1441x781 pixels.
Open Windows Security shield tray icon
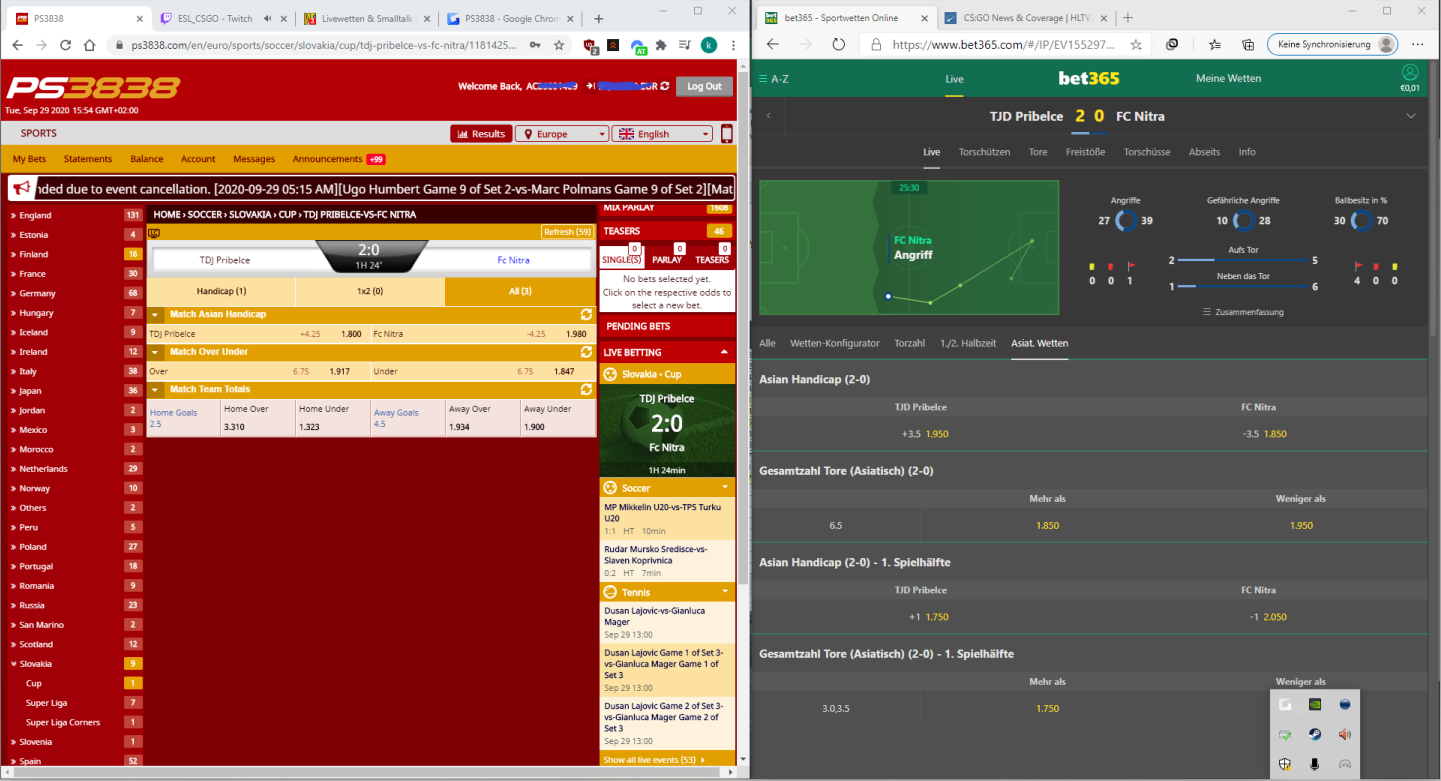point(1285,764)
